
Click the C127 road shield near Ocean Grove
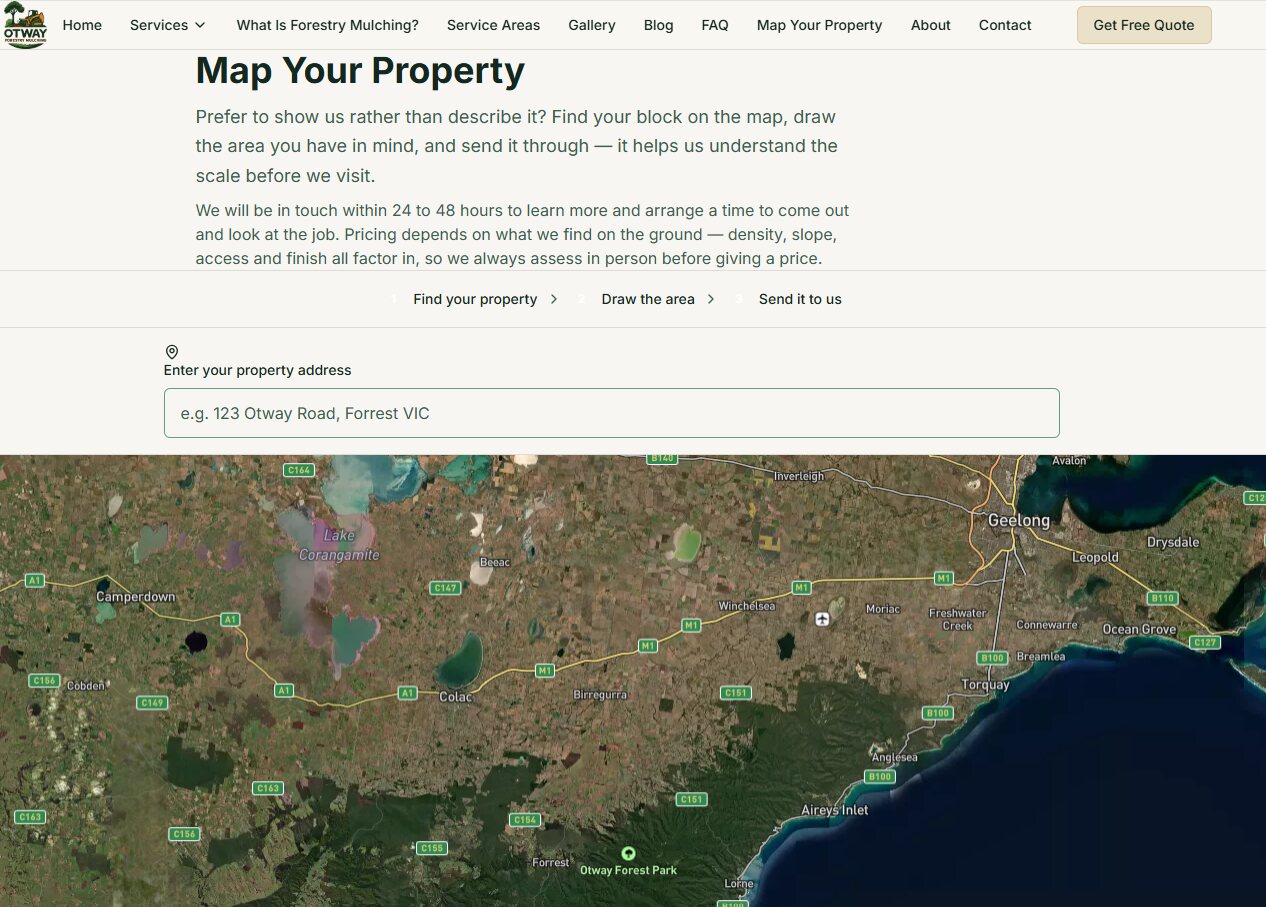1206,643
